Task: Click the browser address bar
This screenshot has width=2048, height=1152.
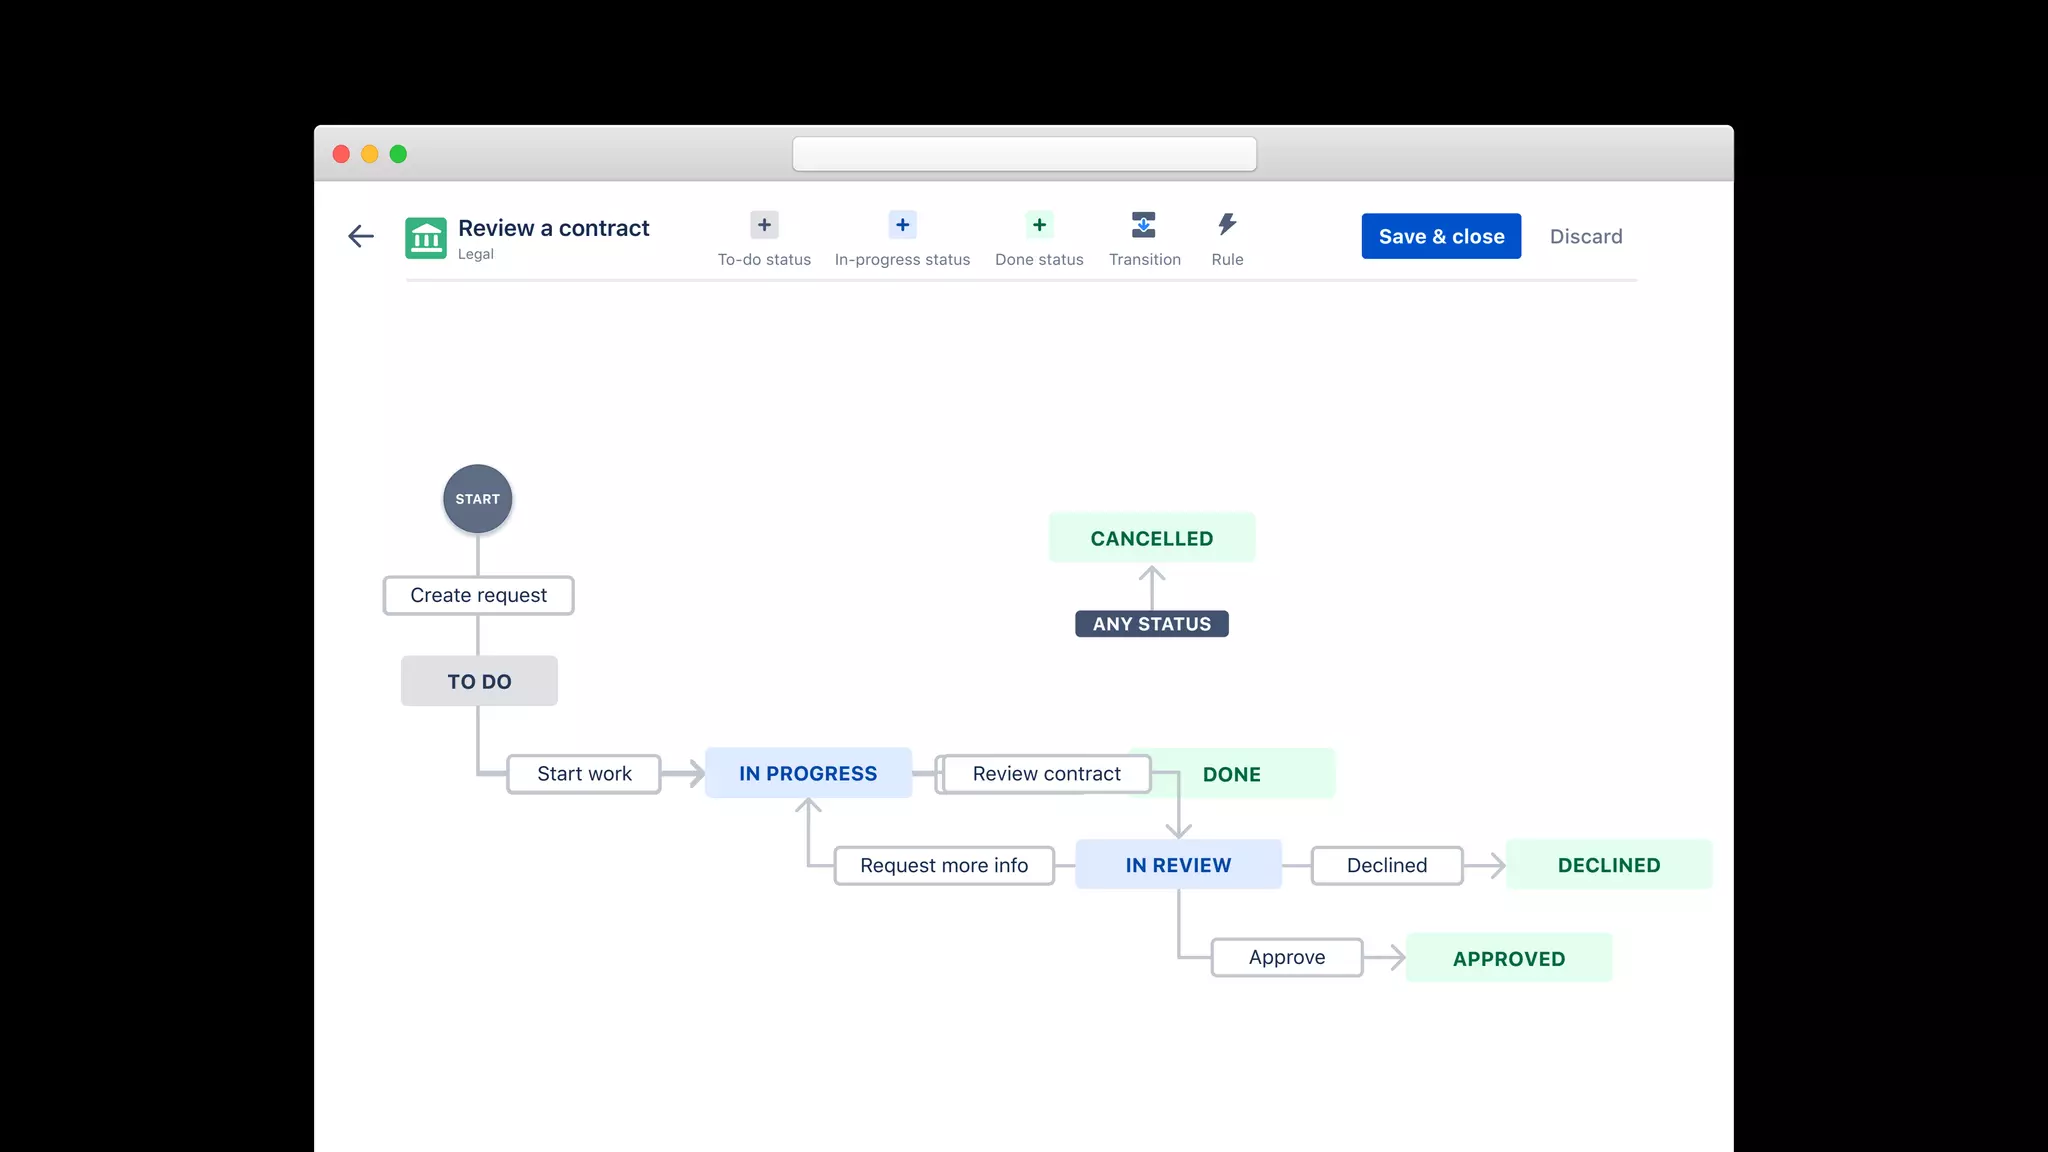Action: click(1024, 155)
